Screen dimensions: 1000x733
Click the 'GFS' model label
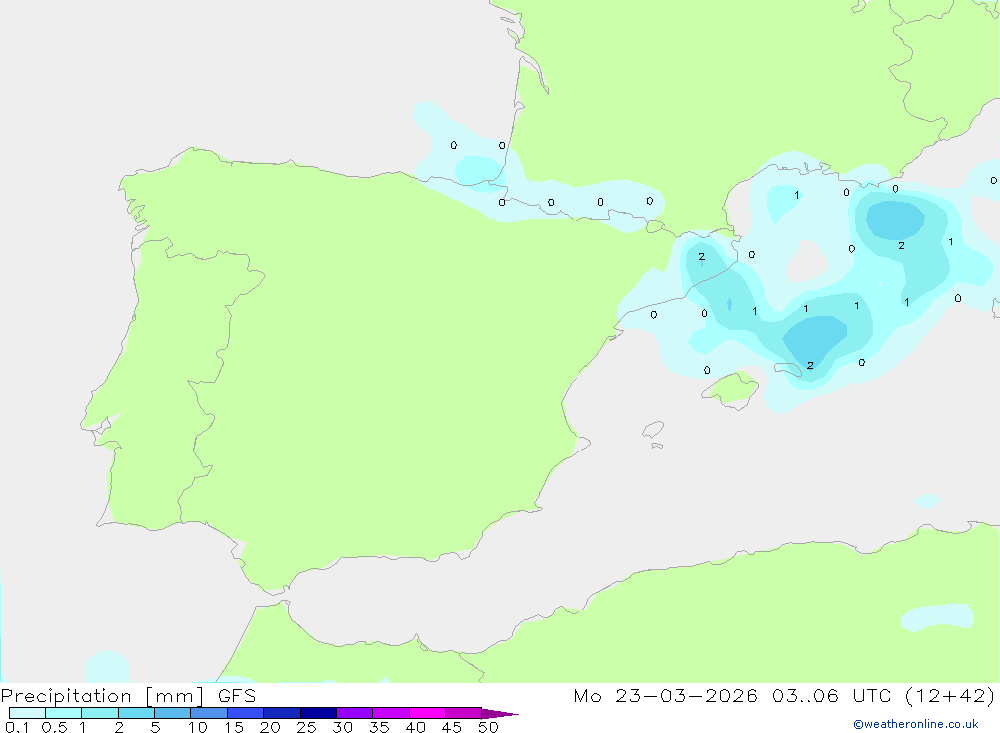[x=237, y=696]
